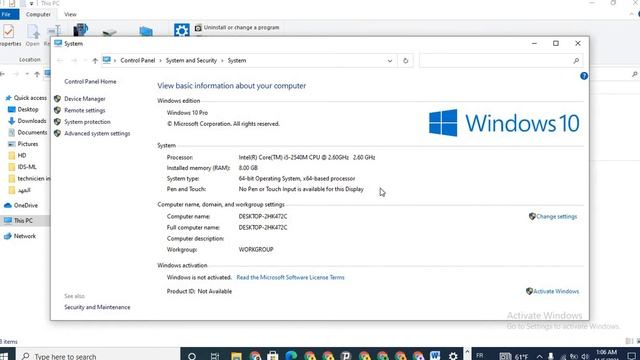Click computer icon at breadcrumb start
The image size is (640, 360).
[107, 60]
